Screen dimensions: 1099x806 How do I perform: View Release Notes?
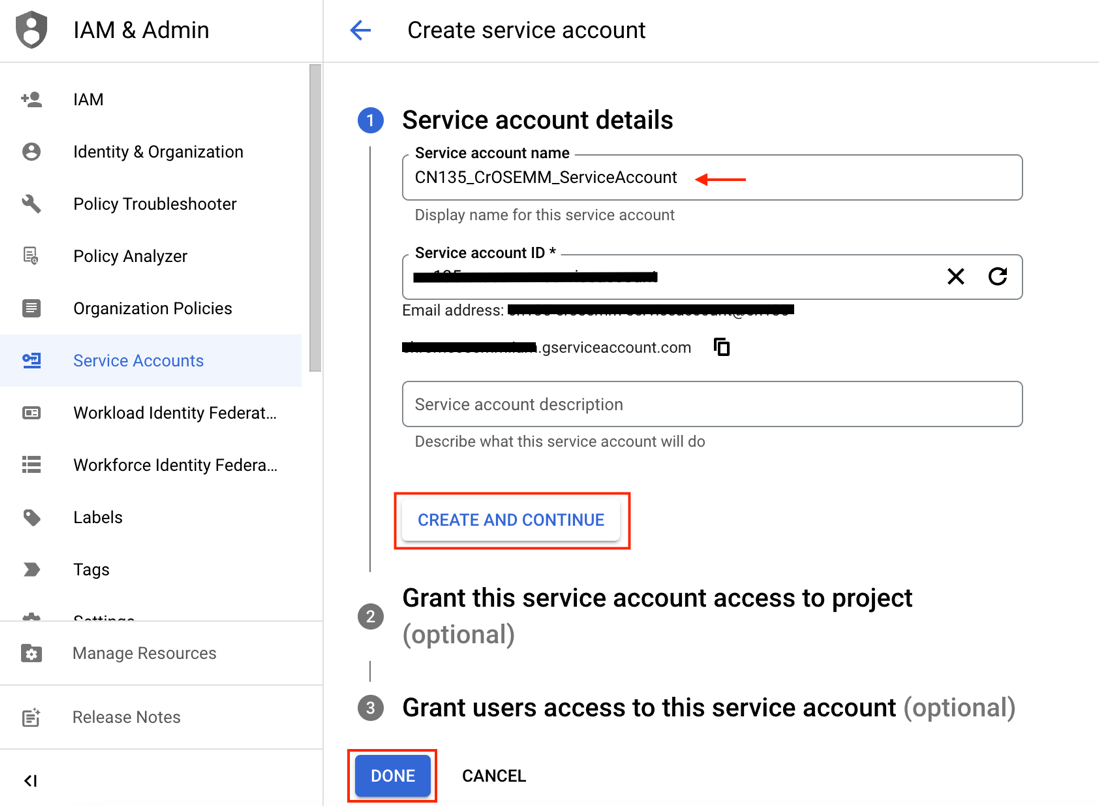click(126, 717)
